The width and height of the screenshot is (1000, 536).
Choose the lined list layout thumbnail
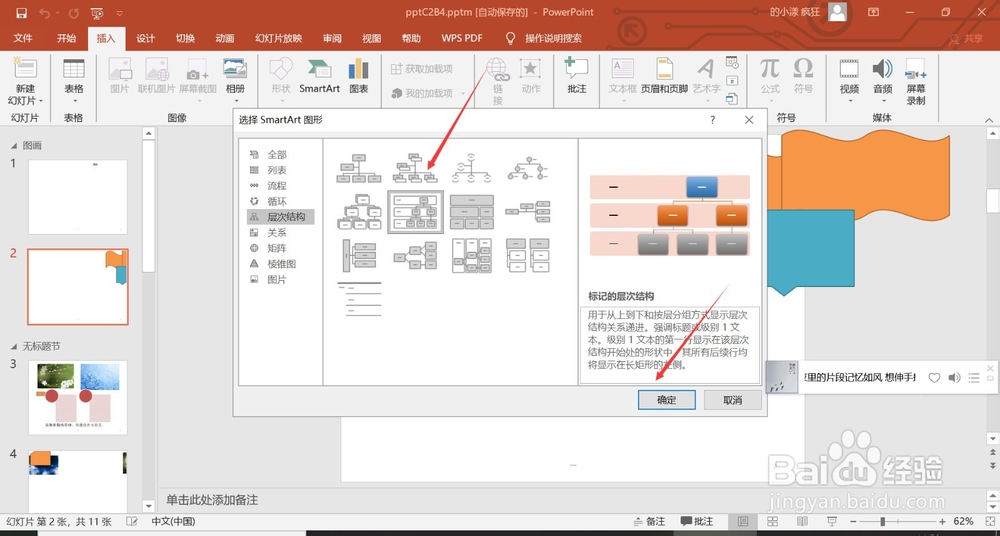[x=359, y=299]
